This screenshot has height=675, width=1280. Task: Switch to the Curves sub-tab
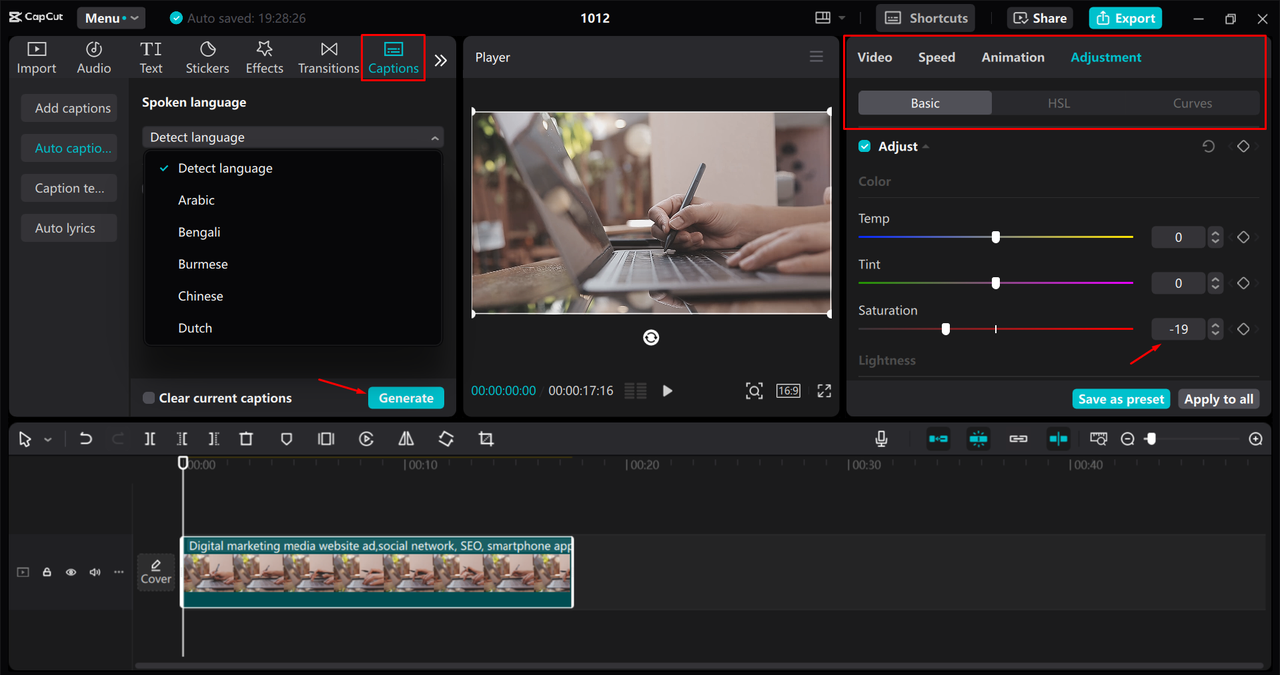1192,103
